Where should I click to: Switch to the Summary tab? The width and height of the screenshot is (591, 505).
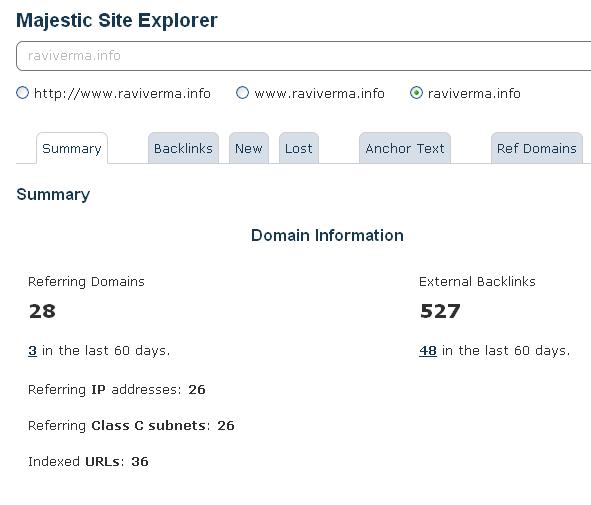pyautogui.click(x=72, y=148)
